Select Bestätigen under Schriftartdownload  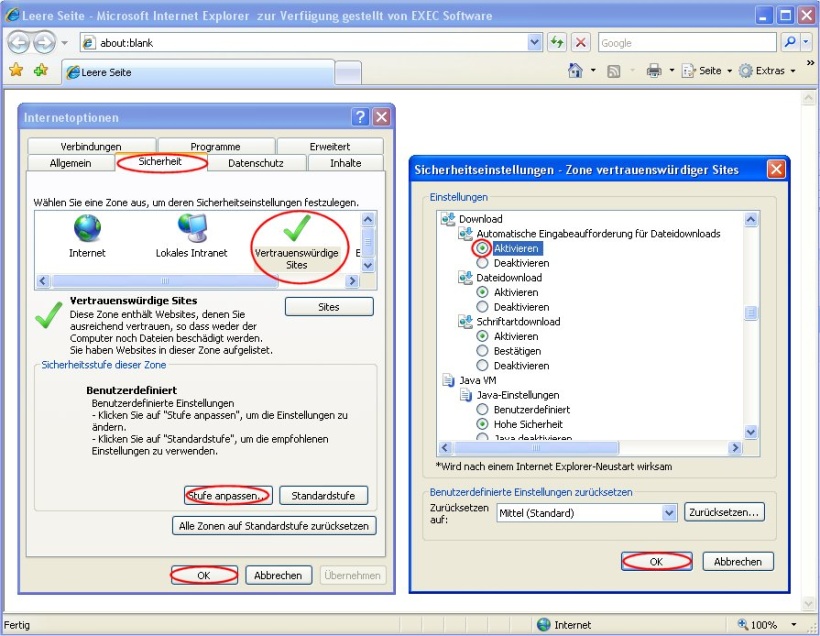(482, 351)
